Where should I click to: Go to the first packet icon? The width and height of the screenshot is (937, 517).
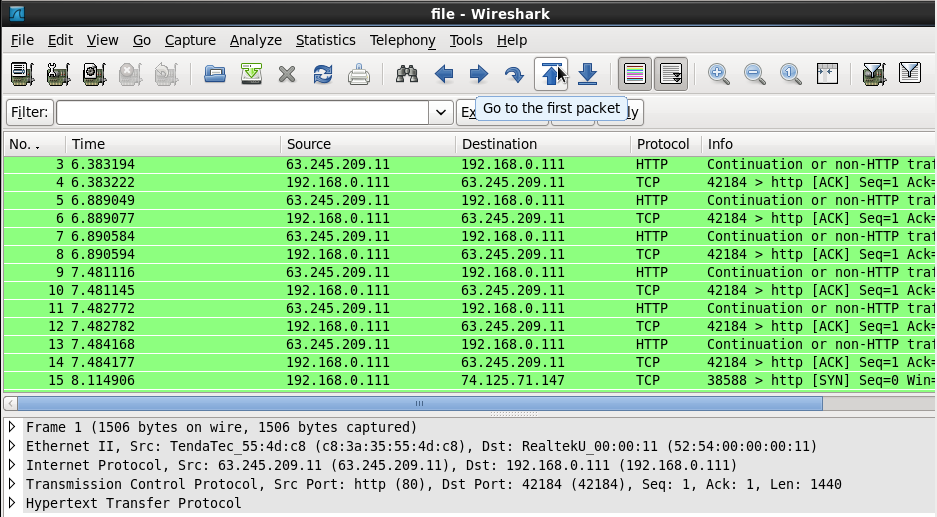pos(551,74)
